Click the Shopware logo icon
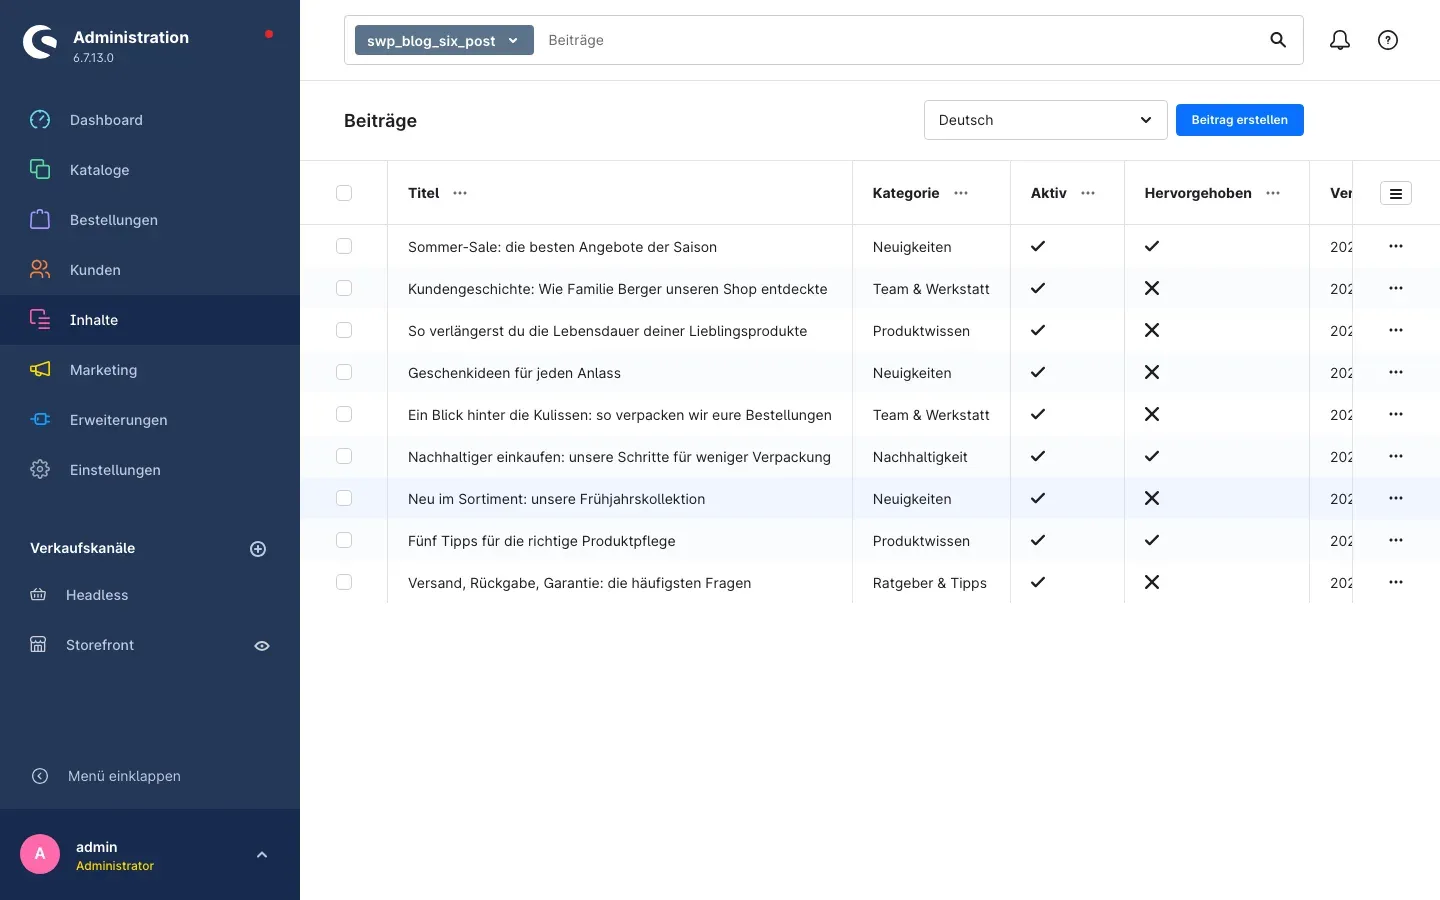 coord(40,42)
